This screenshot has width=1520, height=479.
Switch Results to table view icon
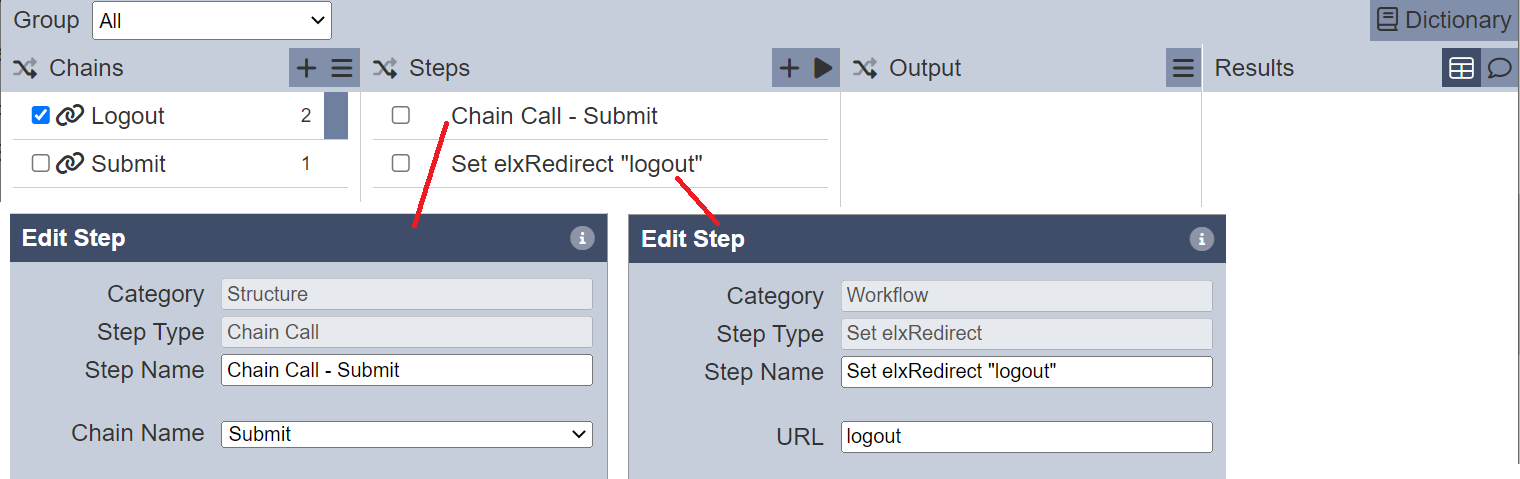(1461, 68)
